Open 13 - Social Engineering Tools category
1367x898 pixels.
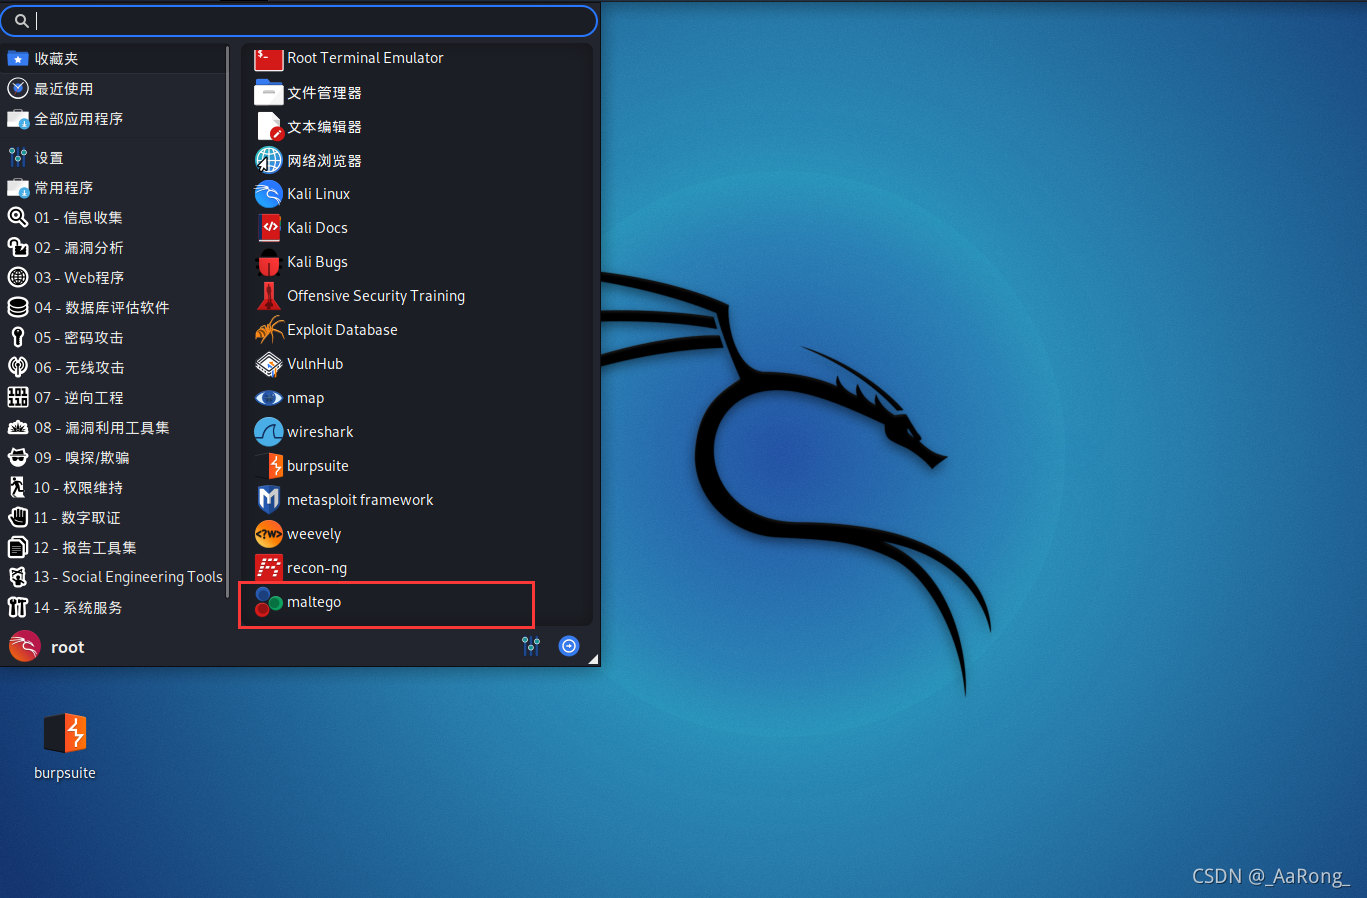click(114, 577)
